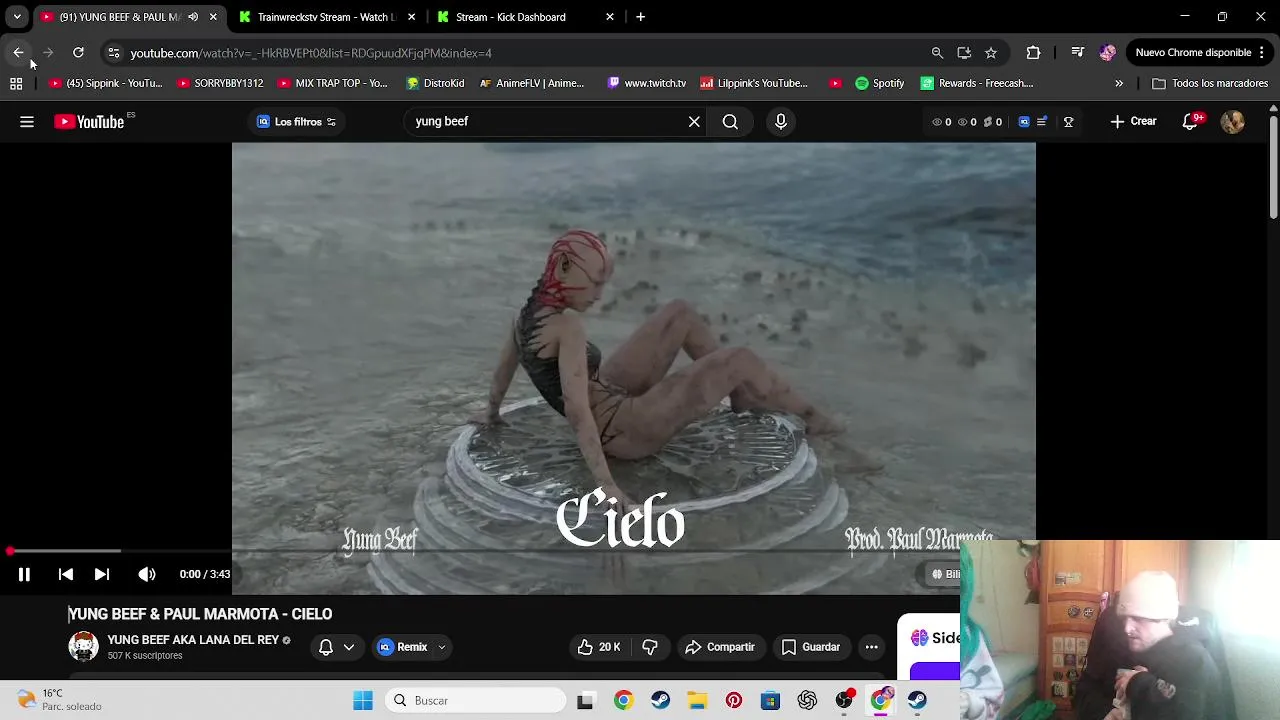Click the youtube.com address bar URL
Image resolution: width=1280 pixels, height=720 pixels.
(311, 53)
